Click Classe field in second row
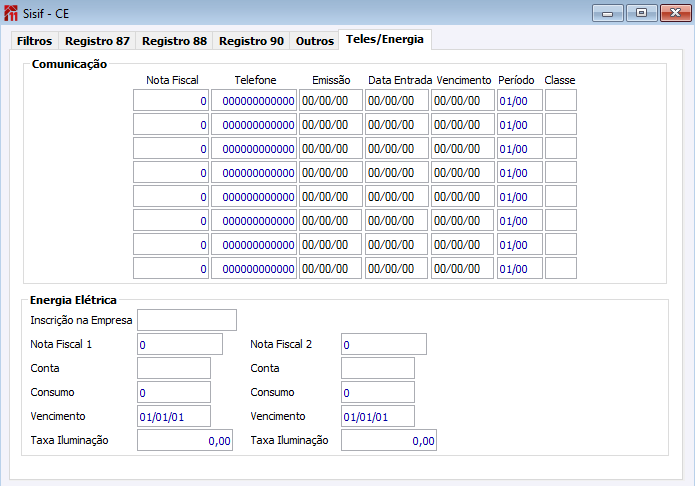 pyautogui.click(x=561, y=124)
